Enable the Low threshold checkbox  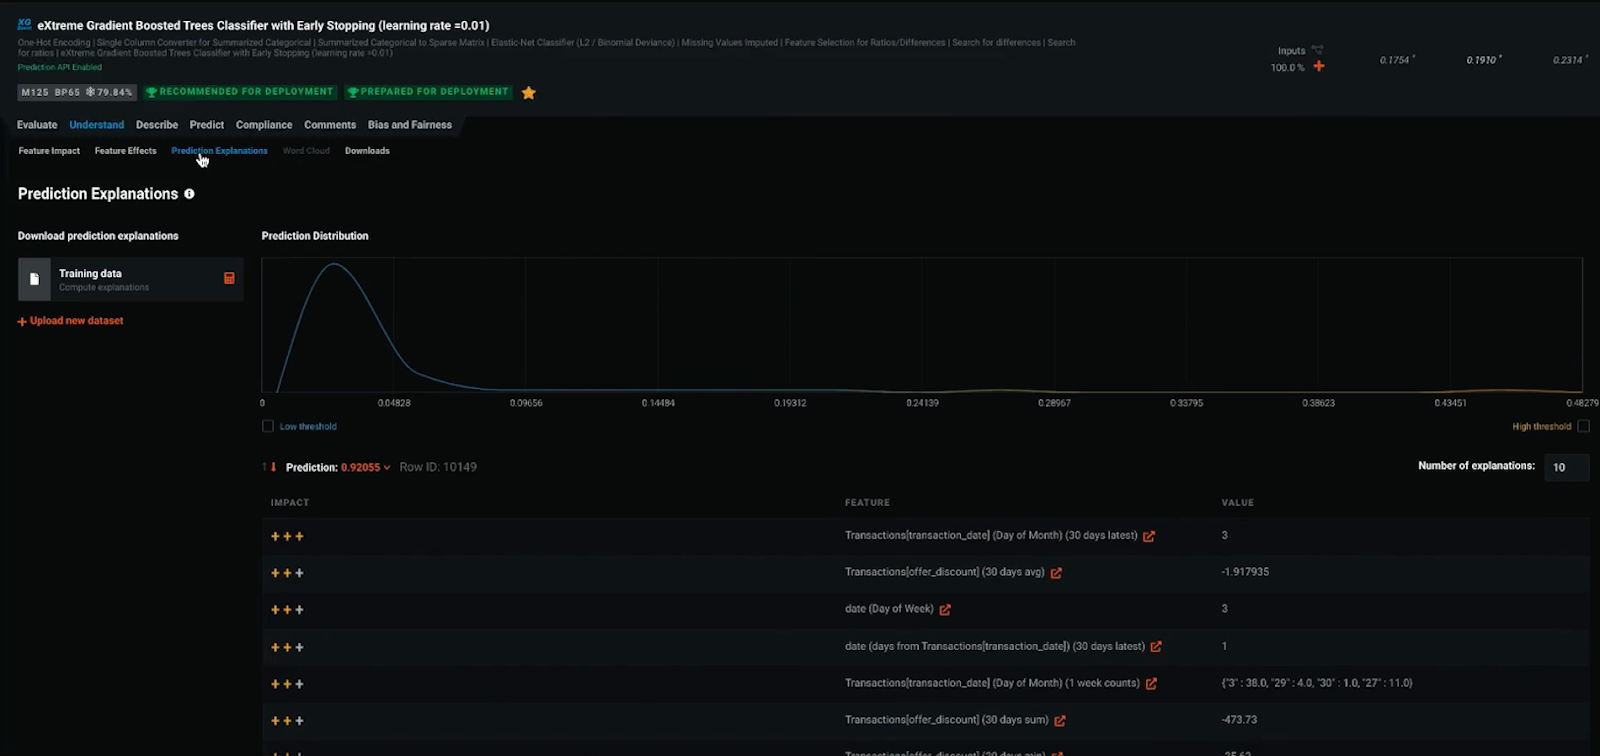(x=268, y=426)
